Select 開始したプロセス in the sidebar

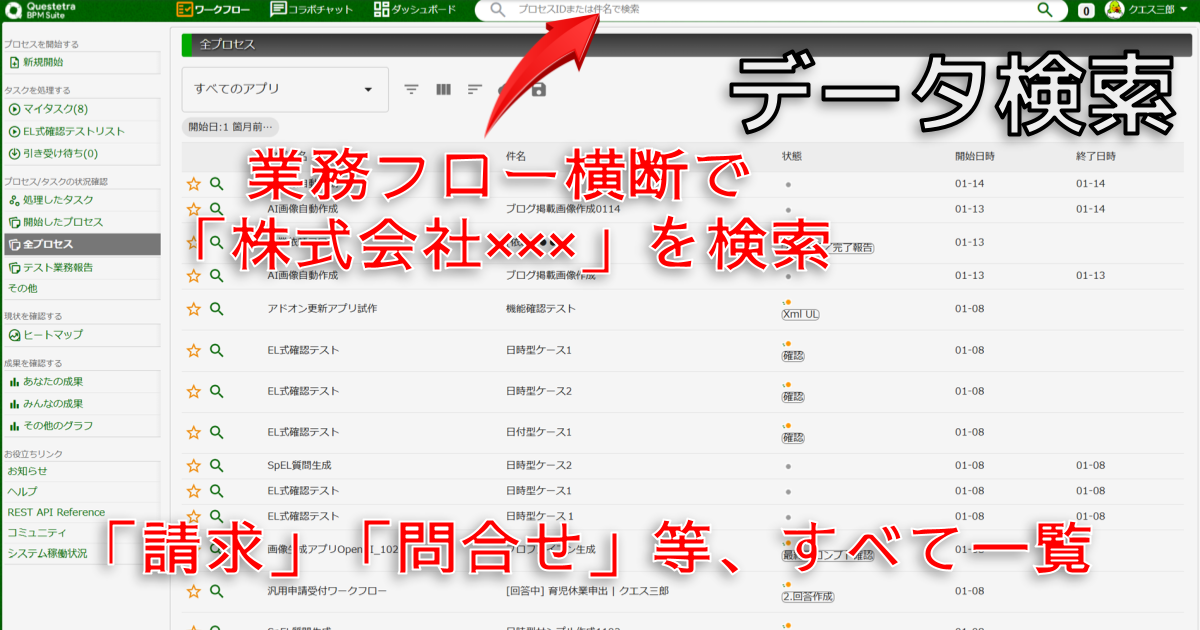click(x=81, y=222)
